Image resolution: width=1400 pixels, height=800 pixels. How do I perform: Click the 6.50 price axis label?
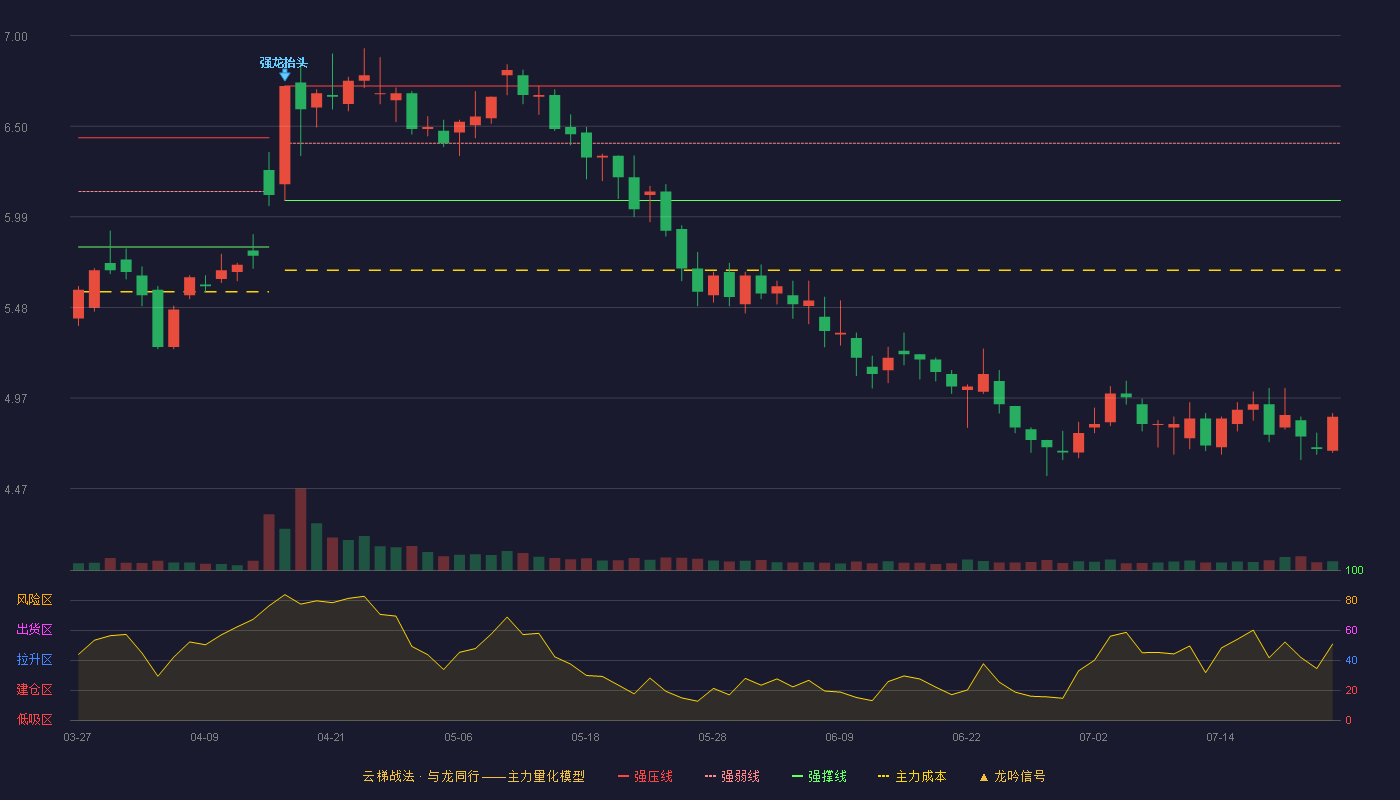tap(16, 128)
